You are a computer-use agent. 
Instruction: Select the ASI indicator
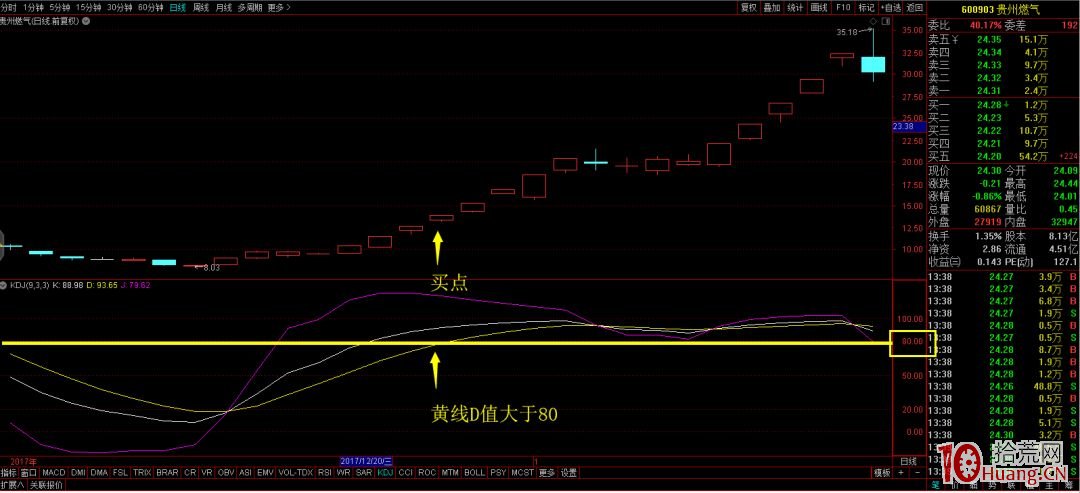[245, 473]
